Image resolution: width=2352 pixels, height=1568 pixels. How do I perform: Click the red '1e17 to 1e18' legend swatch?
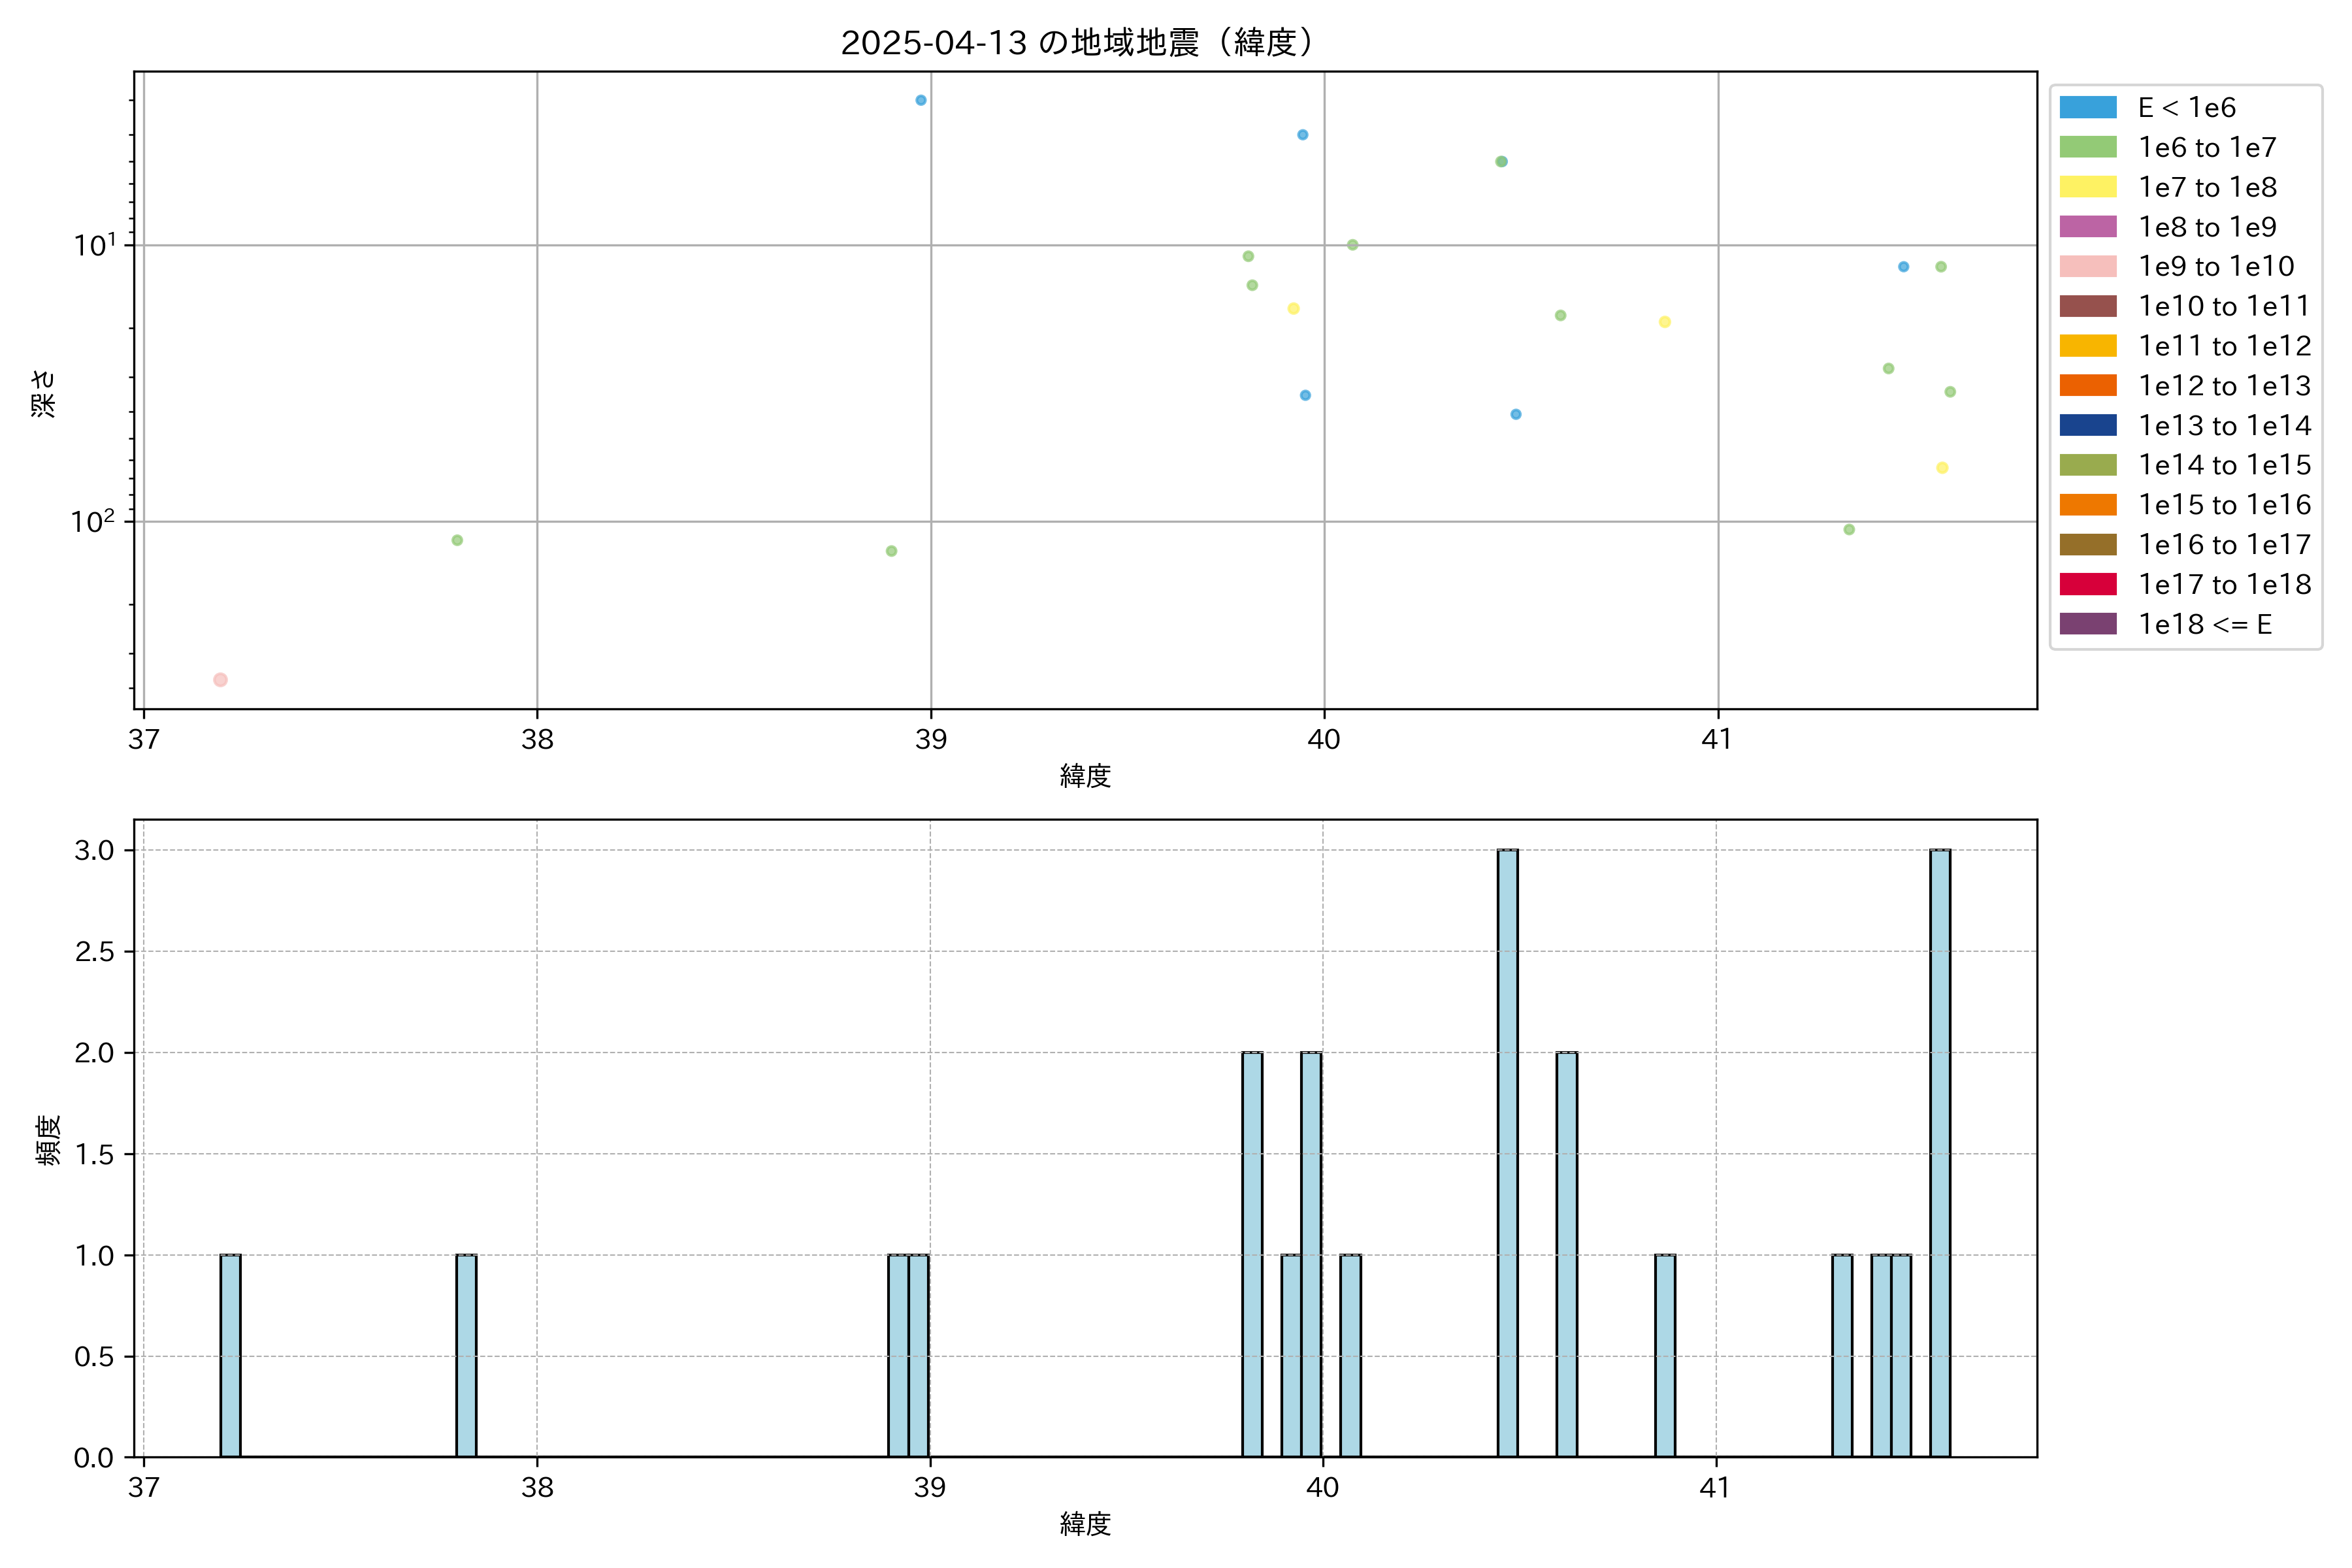[x=2087, y=585]
